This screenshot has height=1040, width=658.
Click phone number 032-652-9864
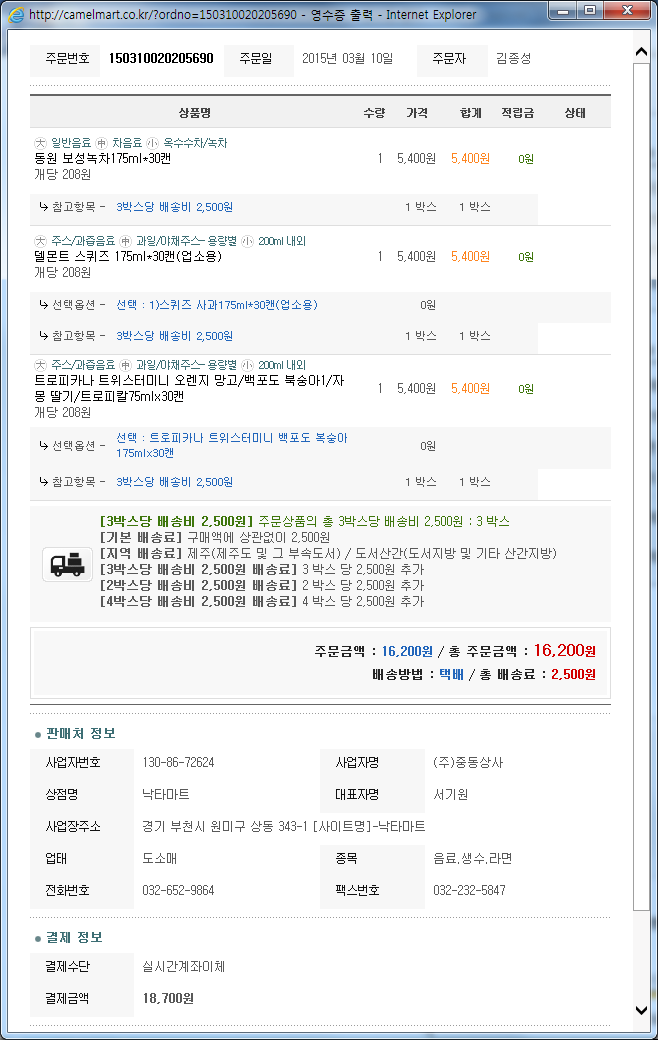coord(178,890)
